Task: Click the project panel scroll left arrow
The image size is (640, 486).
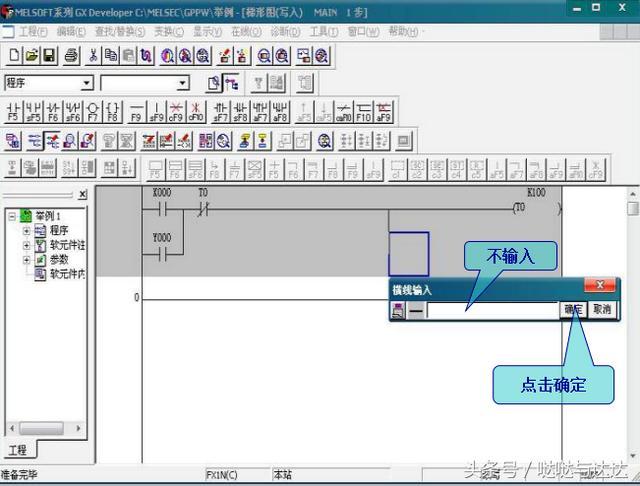Action: point(12,428)
